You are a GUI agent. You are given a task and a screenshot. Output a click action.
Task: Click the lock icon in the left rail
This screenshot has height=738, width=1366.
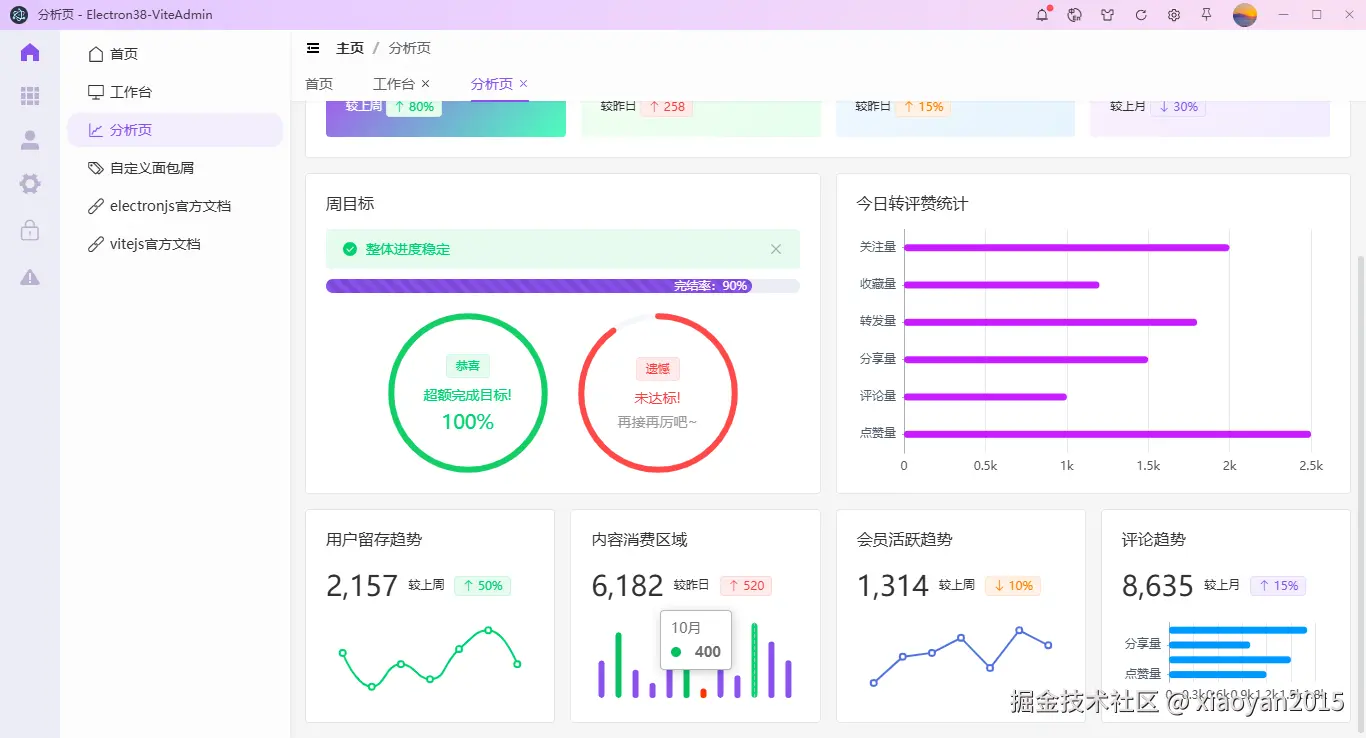click(x=29, y=230)
